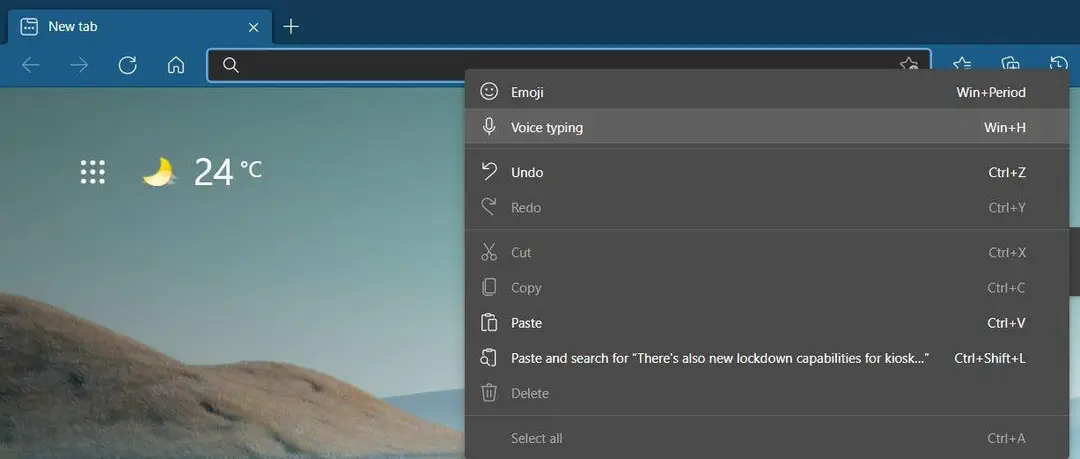Select Cut in the context menu
Viewport: 1080px width, 459px height.
767,253
